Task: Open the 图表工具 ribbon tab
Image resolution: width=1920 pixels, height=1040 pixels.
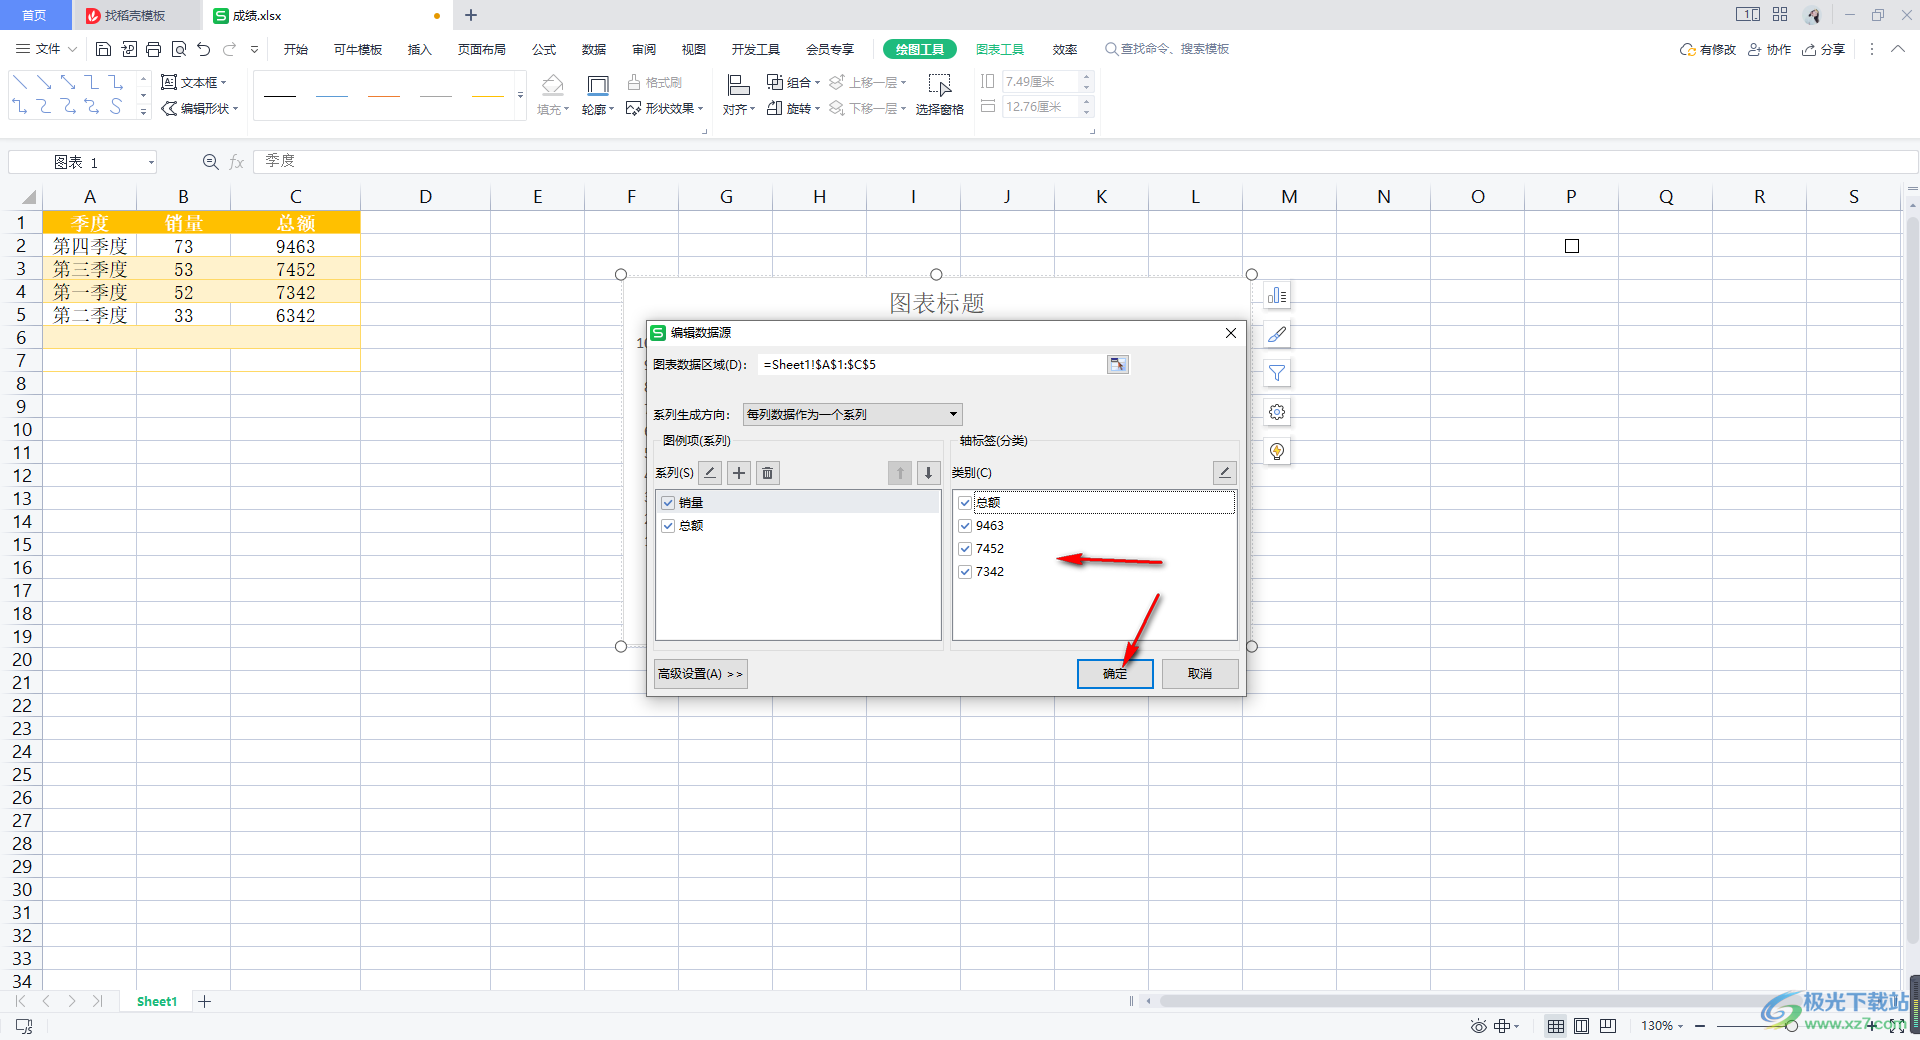Action: tap(1000, 49)
